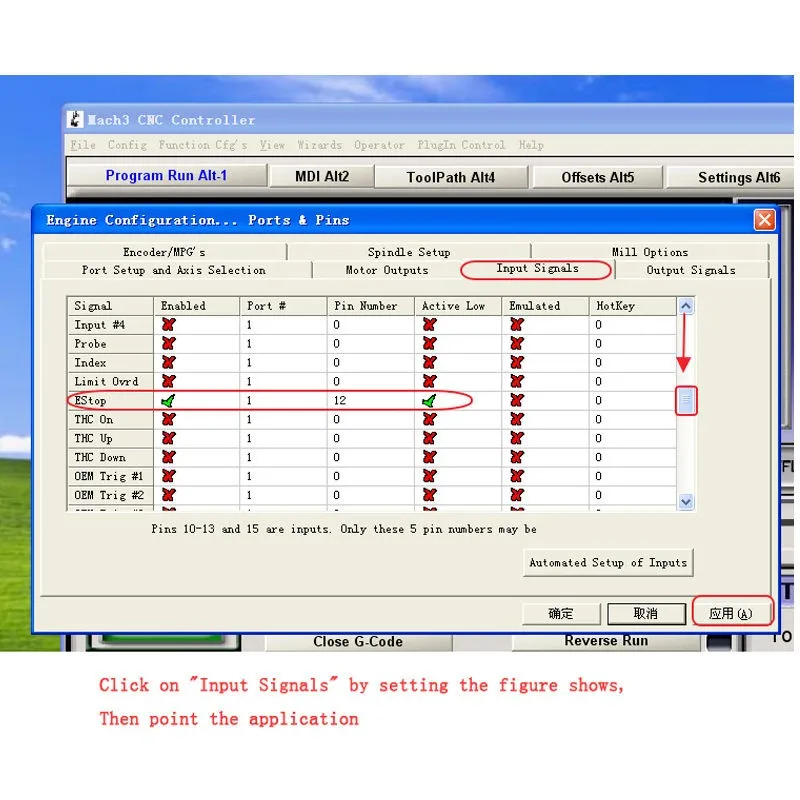Toggle Emulated mark for Limit Ovrd
The image size is (800, 800).
point(517,381)
